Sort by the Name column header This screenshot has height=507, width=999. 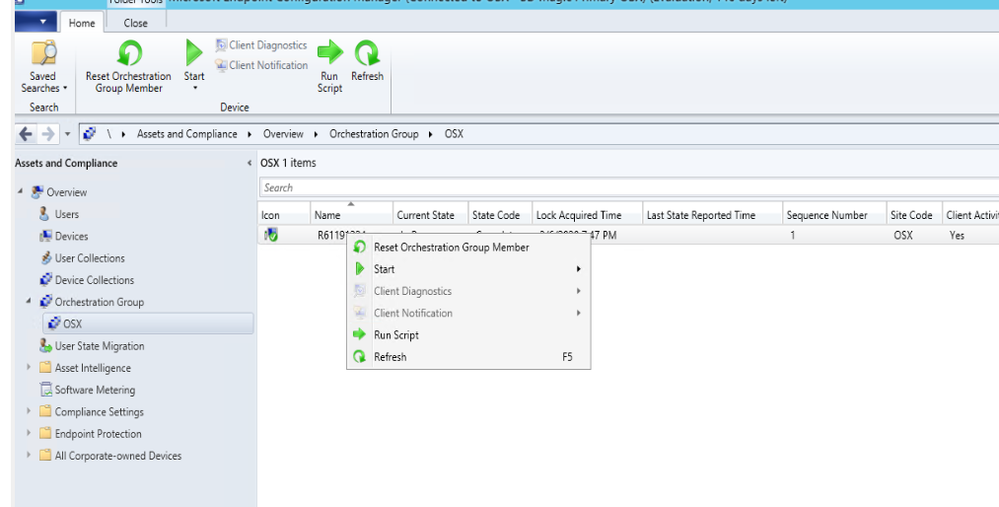pyautogui.click(x=351, y=215)
